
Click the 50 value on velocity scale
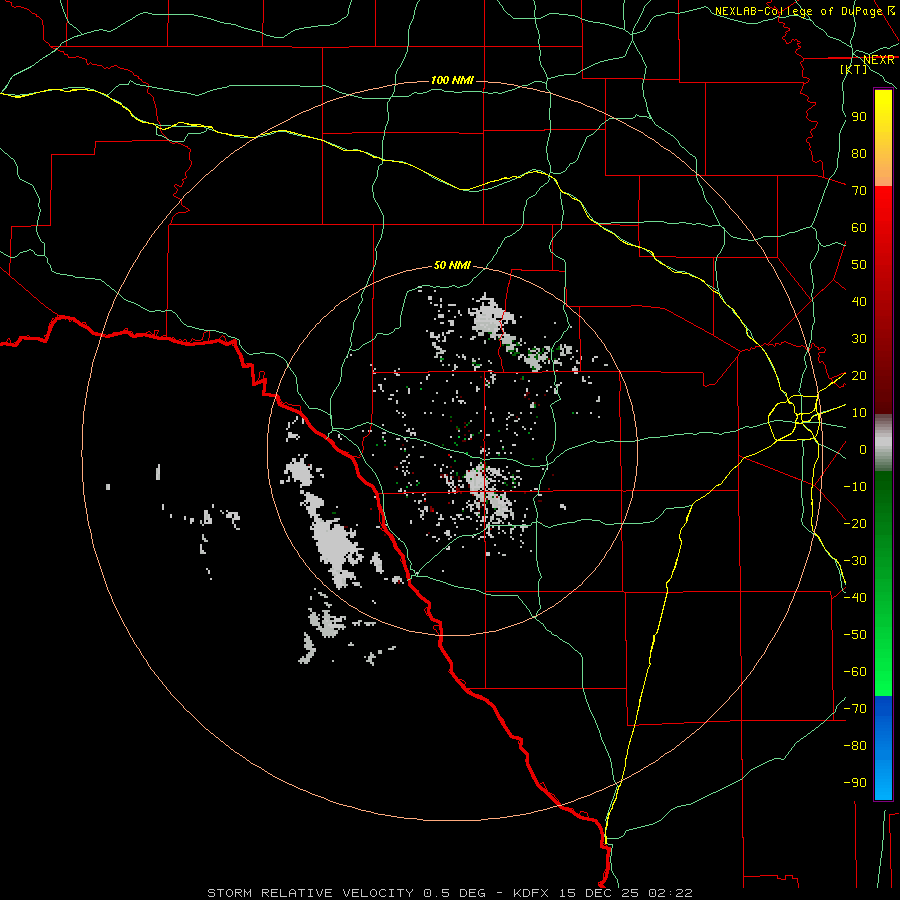point(859,265)
